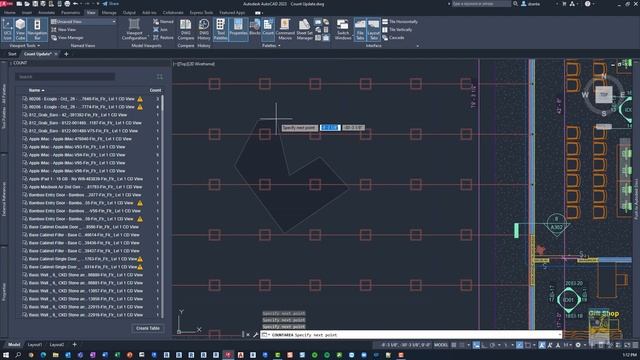640x360 pixels.
Task: Click the Join viewports icon
Action: pyautogui.click(x=160, y=30)
